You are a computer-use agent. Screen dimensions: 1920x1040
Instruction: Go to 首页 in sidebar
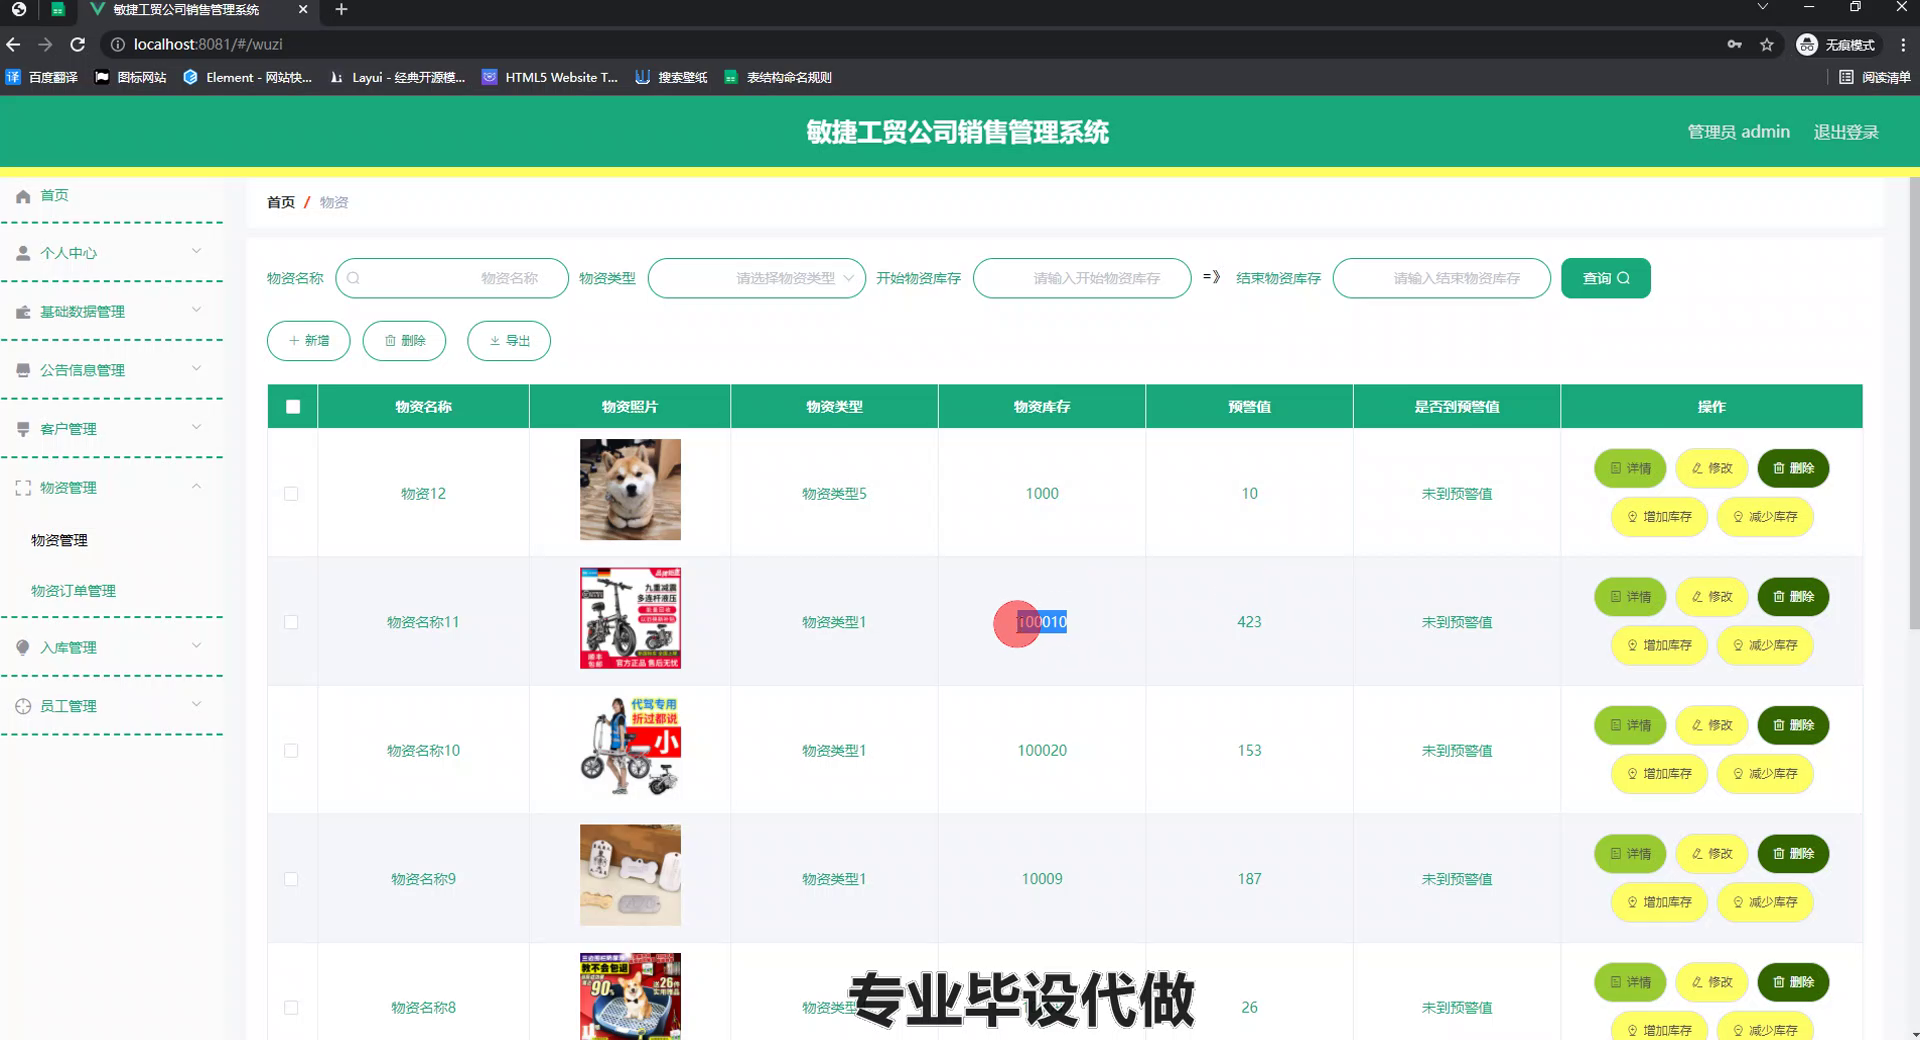tap(54, 196)
